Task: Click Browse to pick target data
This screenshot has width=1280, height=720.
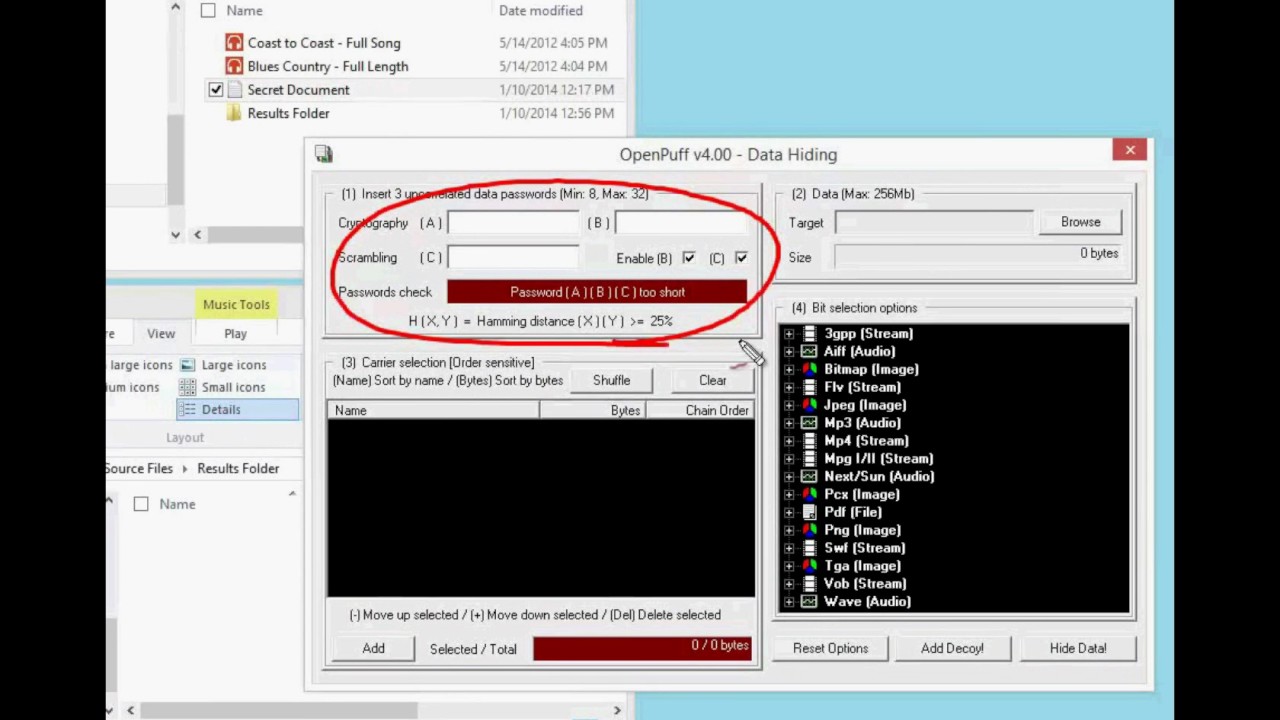Action: point(1080,222)
